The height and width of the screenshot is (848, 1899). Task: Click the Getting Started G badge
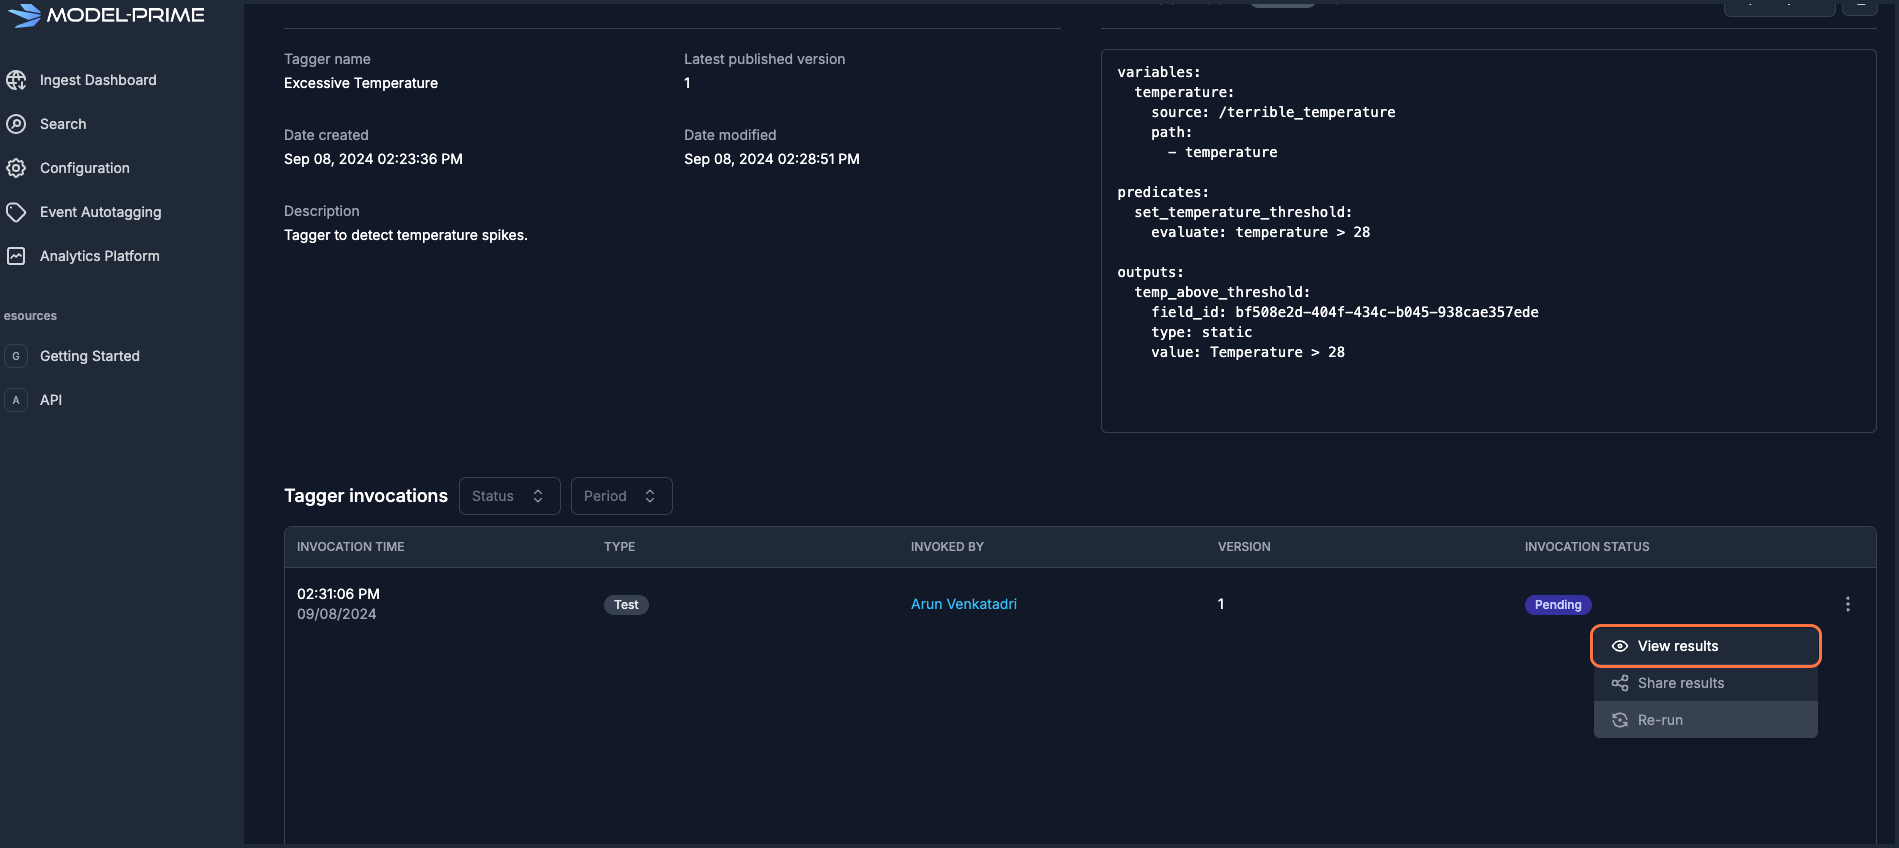pyautogui.click(x=16, y=356)
